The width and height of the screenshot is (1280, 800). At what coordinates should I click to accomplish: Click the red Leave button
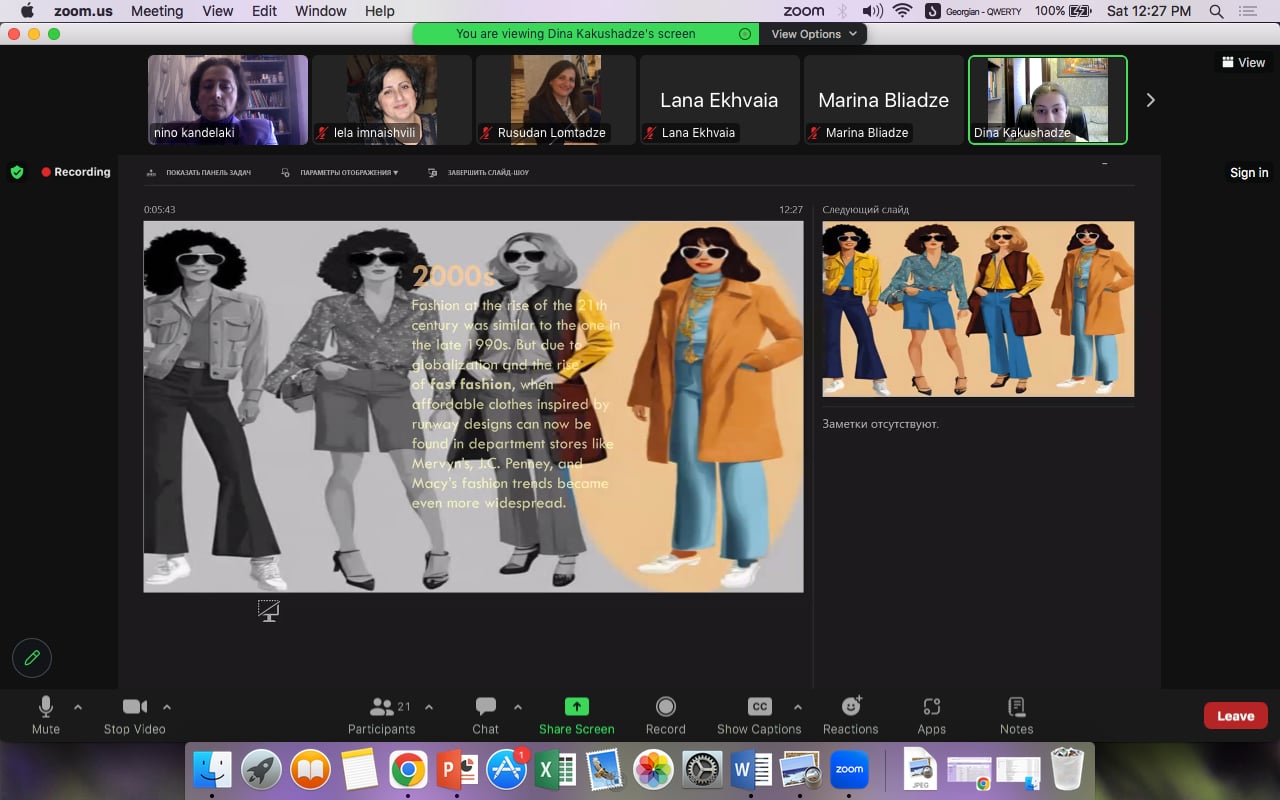[1235, 716]
